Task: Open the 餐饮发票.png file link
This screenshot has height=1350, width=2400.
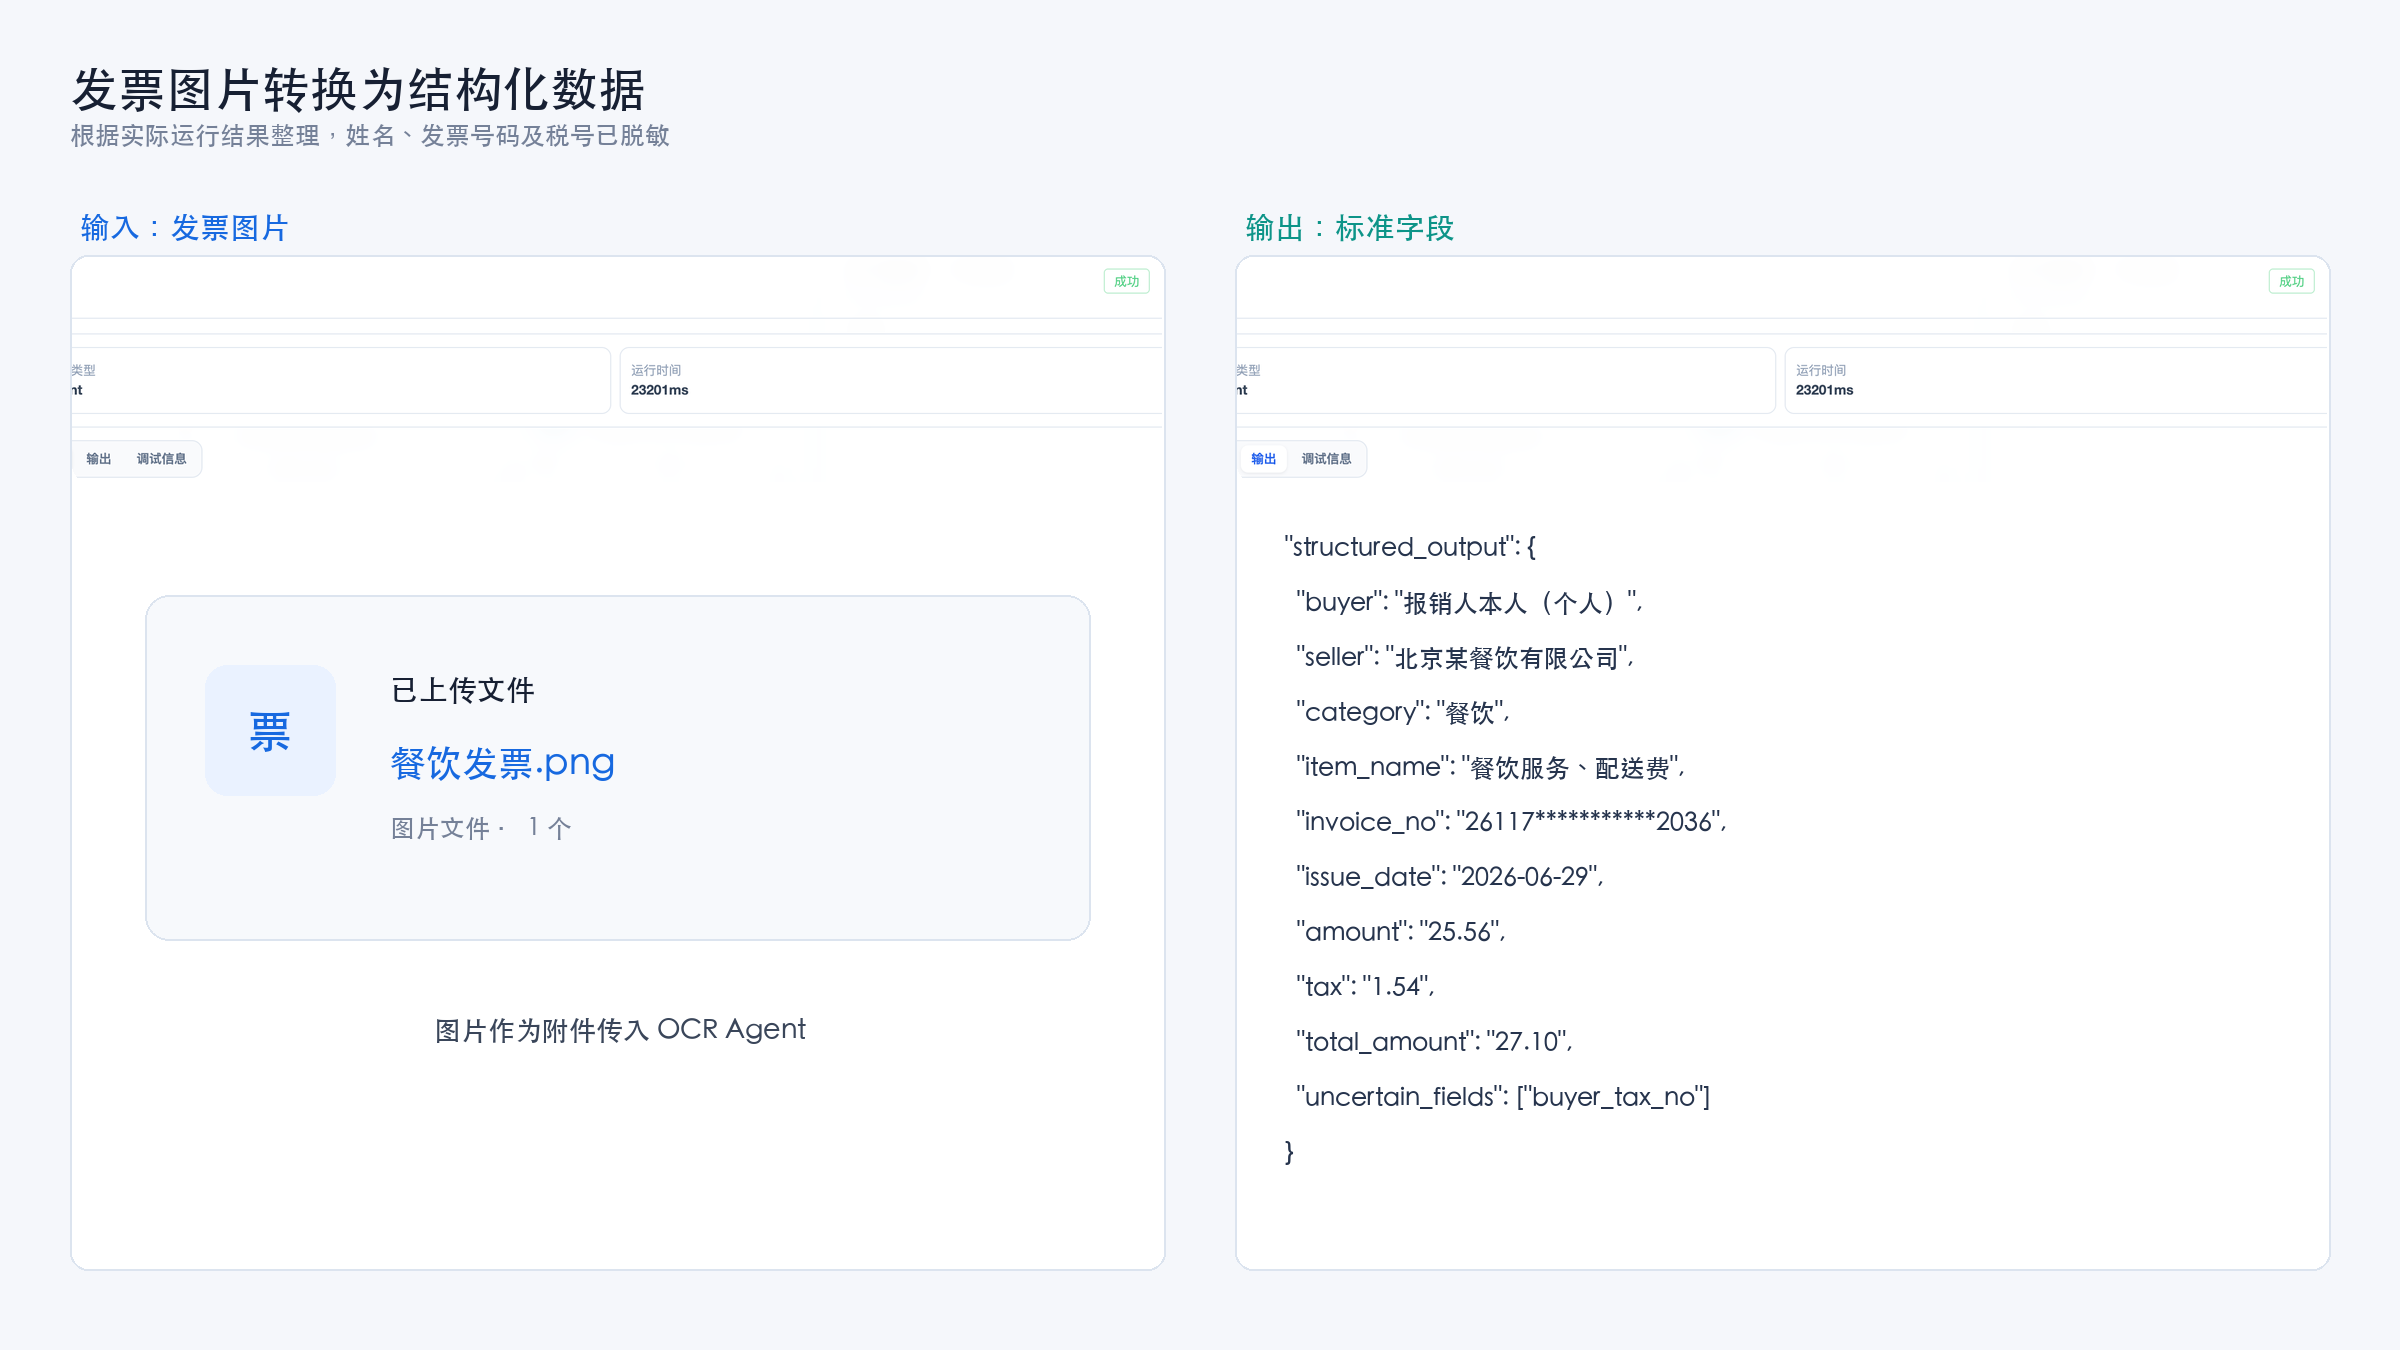Action: click(502, 763)
